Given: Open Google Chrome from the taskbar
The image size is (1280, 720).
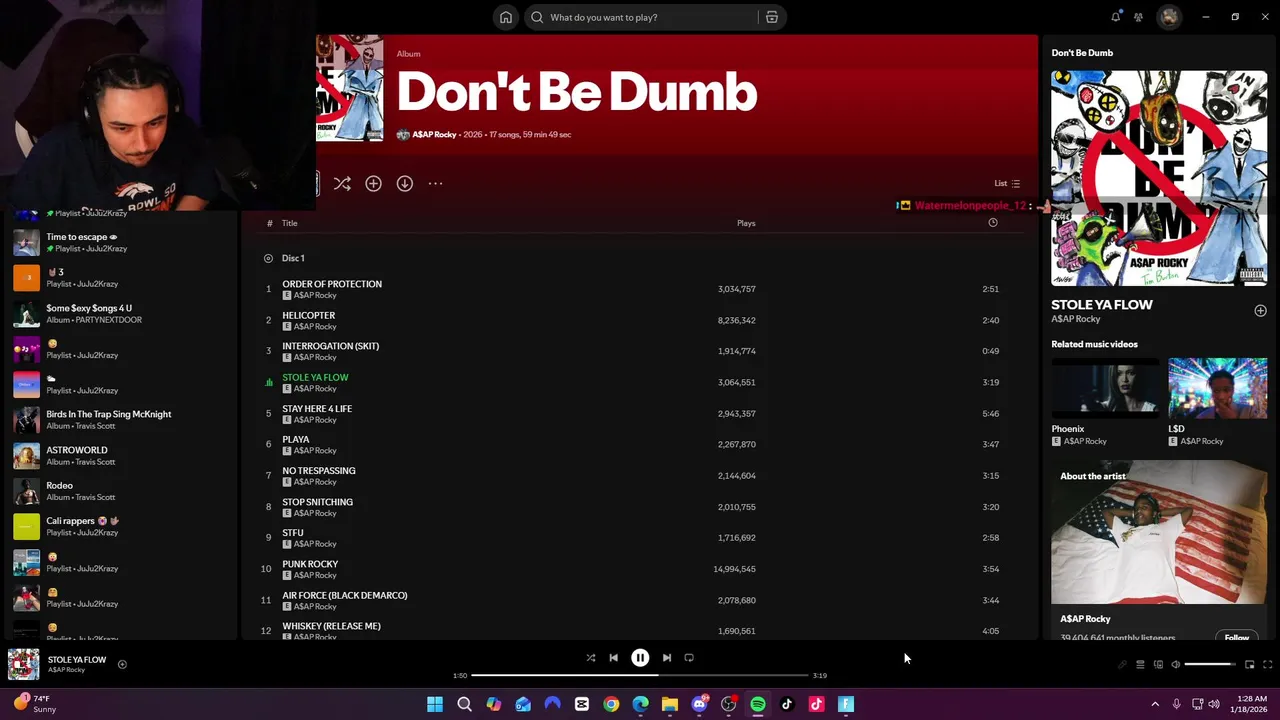Looking at the screenshot, I should pos(611,704).
